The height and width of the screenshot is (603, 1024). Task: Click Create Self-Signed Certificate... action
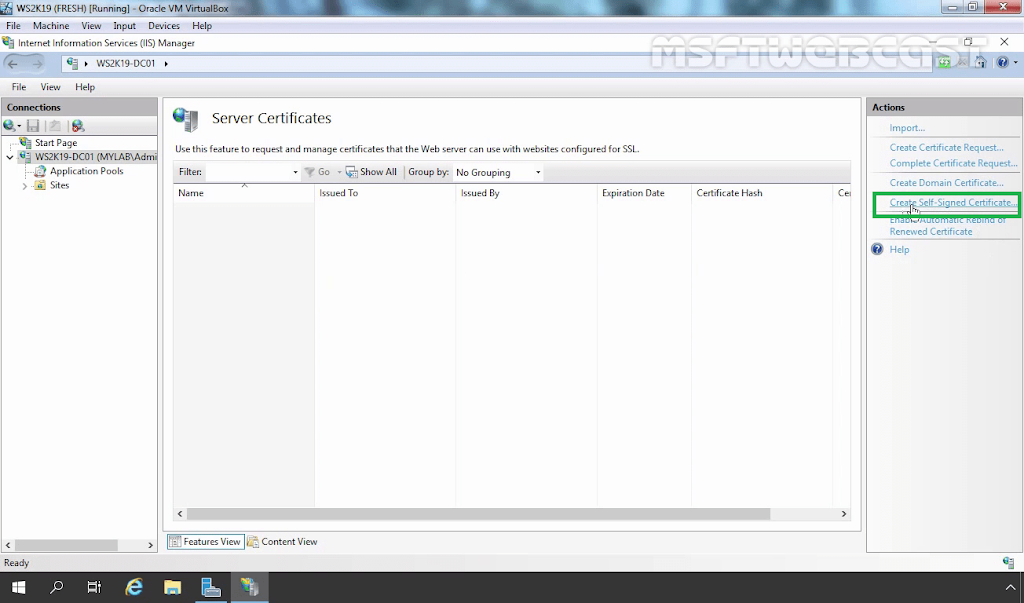pyautogui.click(x=953, y=203)
